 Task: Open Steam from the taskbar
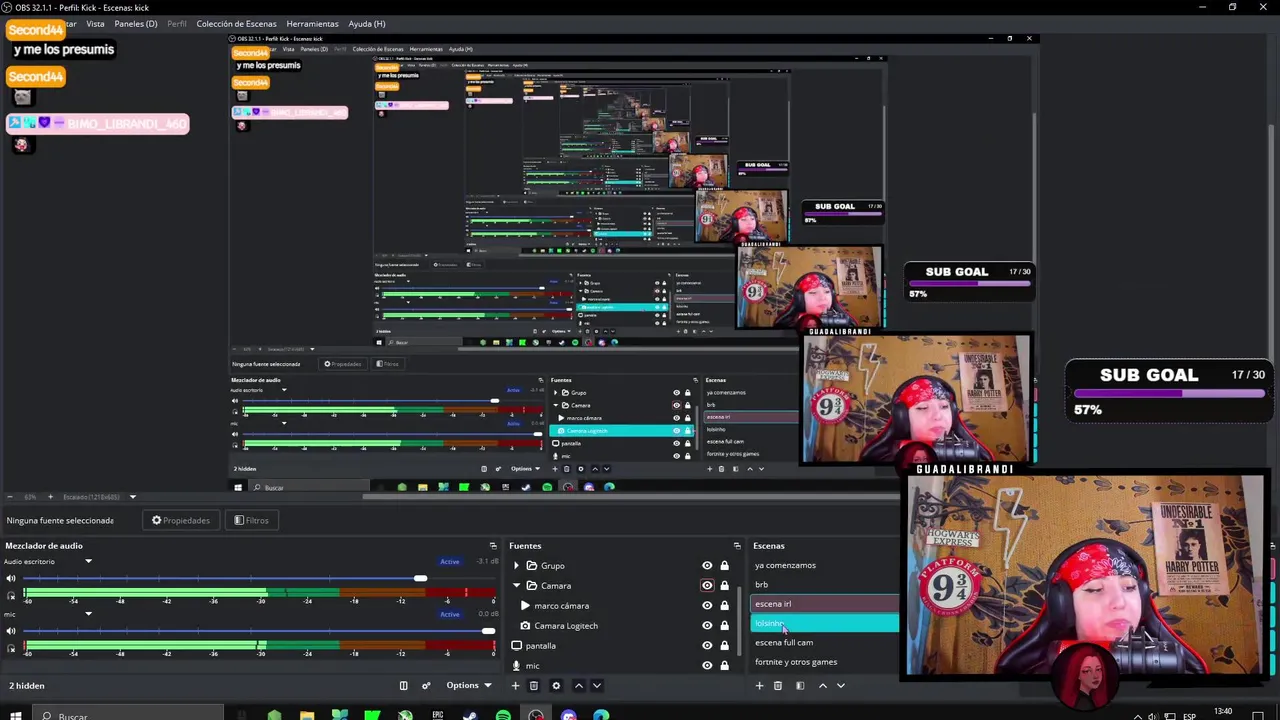point(470,716)
